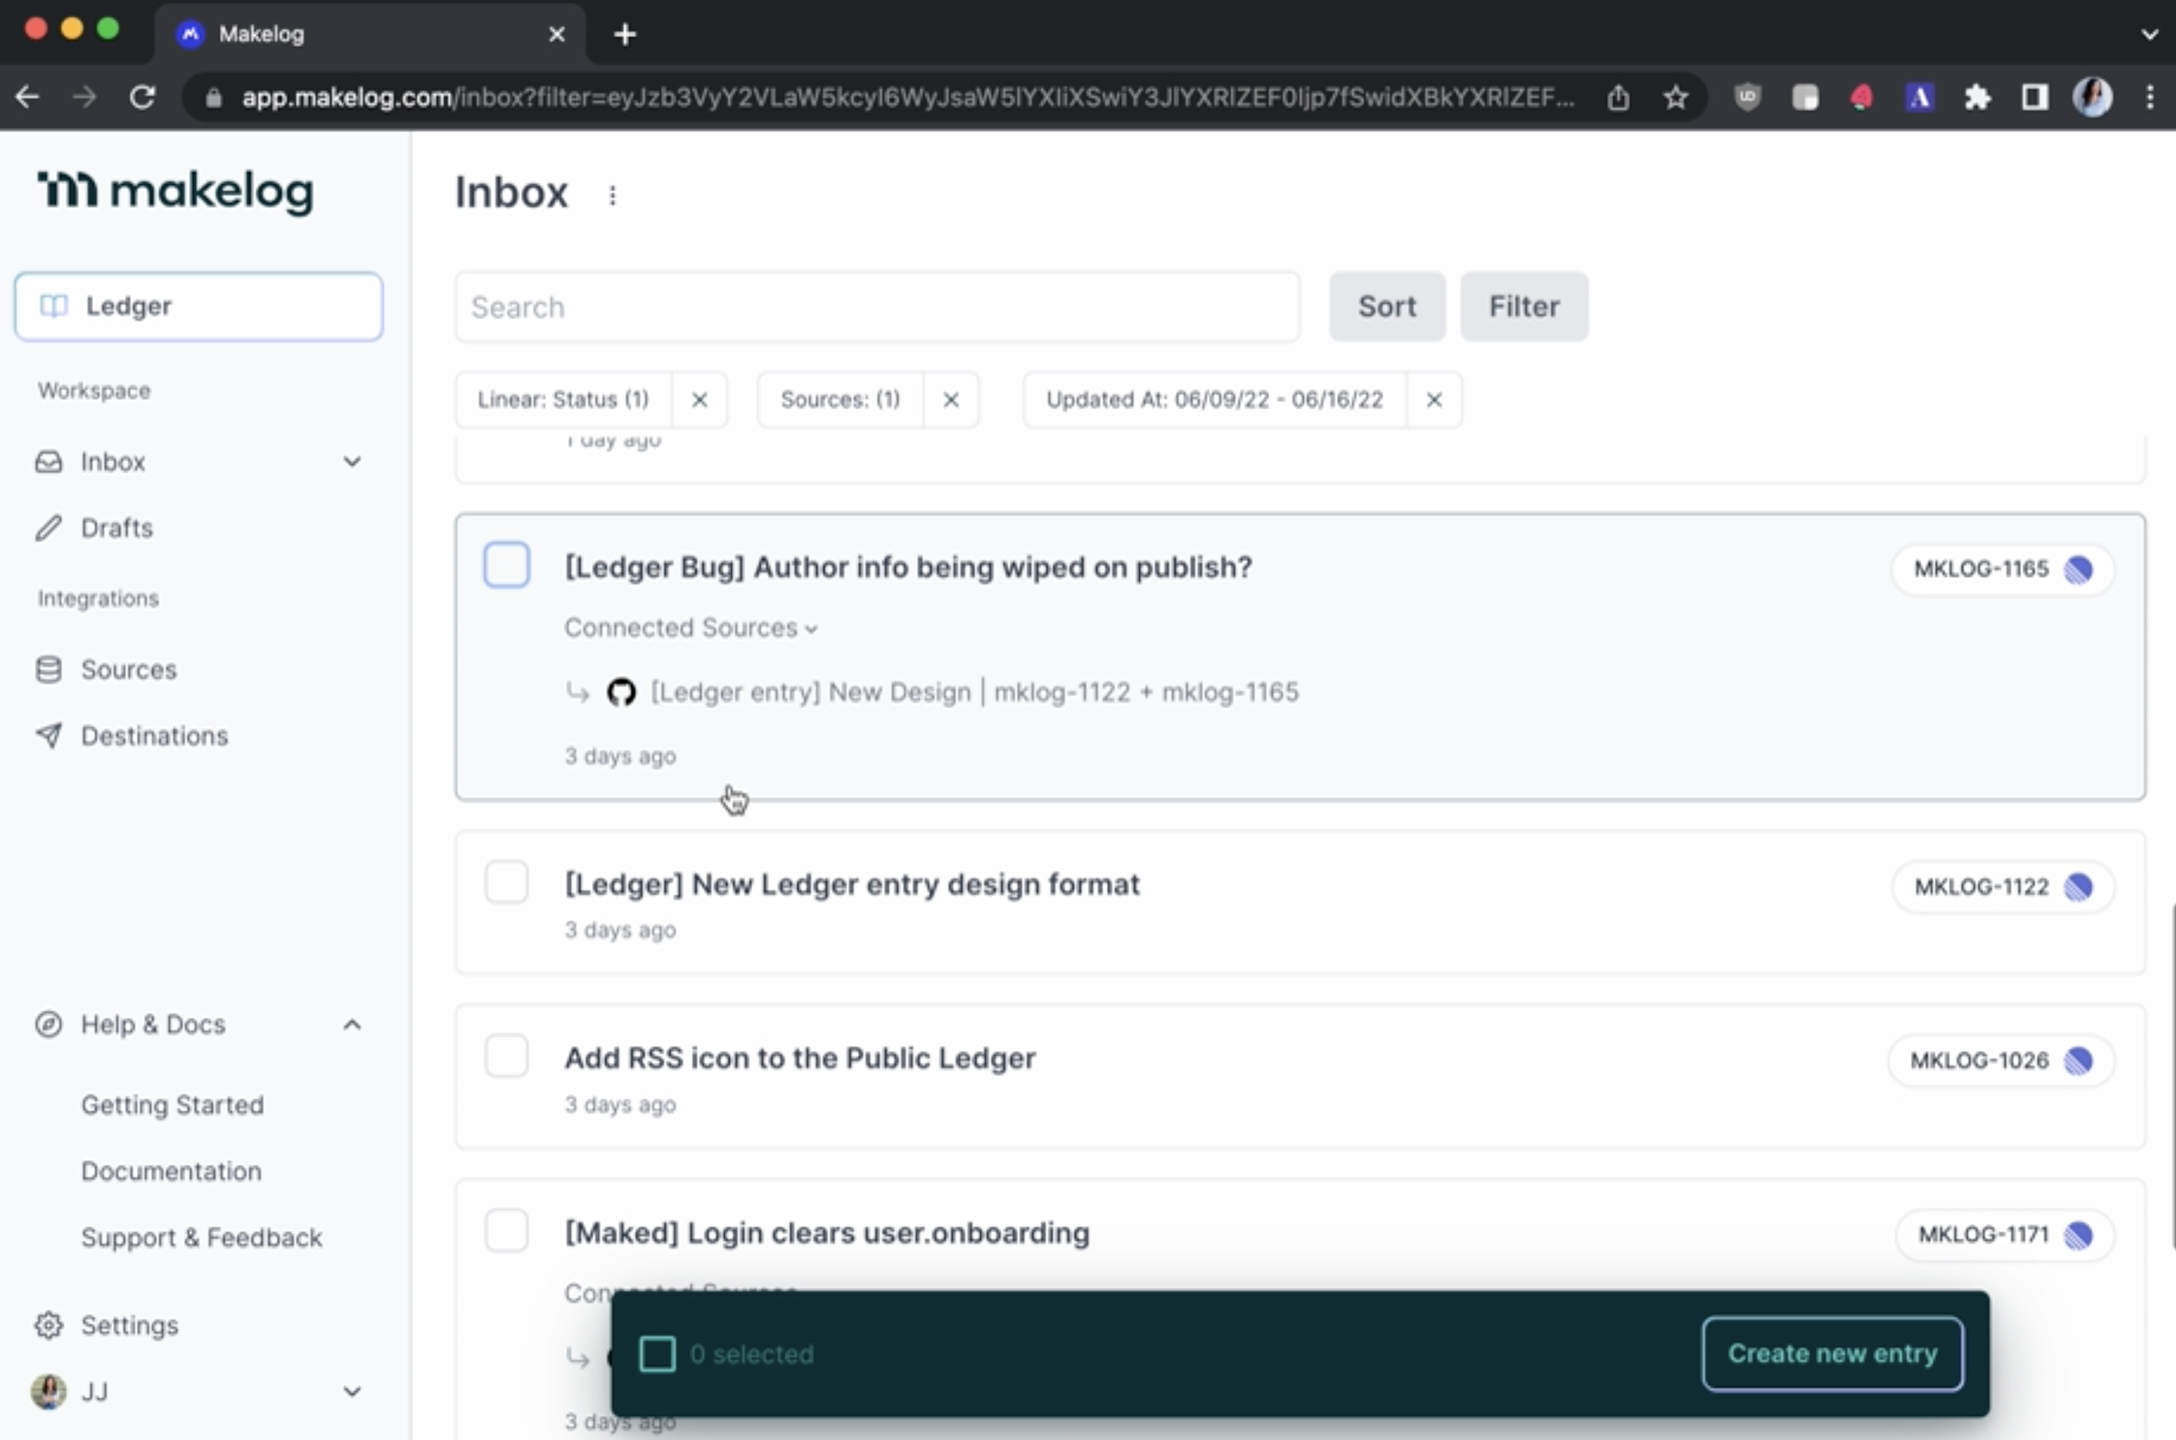
Task: Open the Inbox three-dot options menu
Action: (612, 195)
